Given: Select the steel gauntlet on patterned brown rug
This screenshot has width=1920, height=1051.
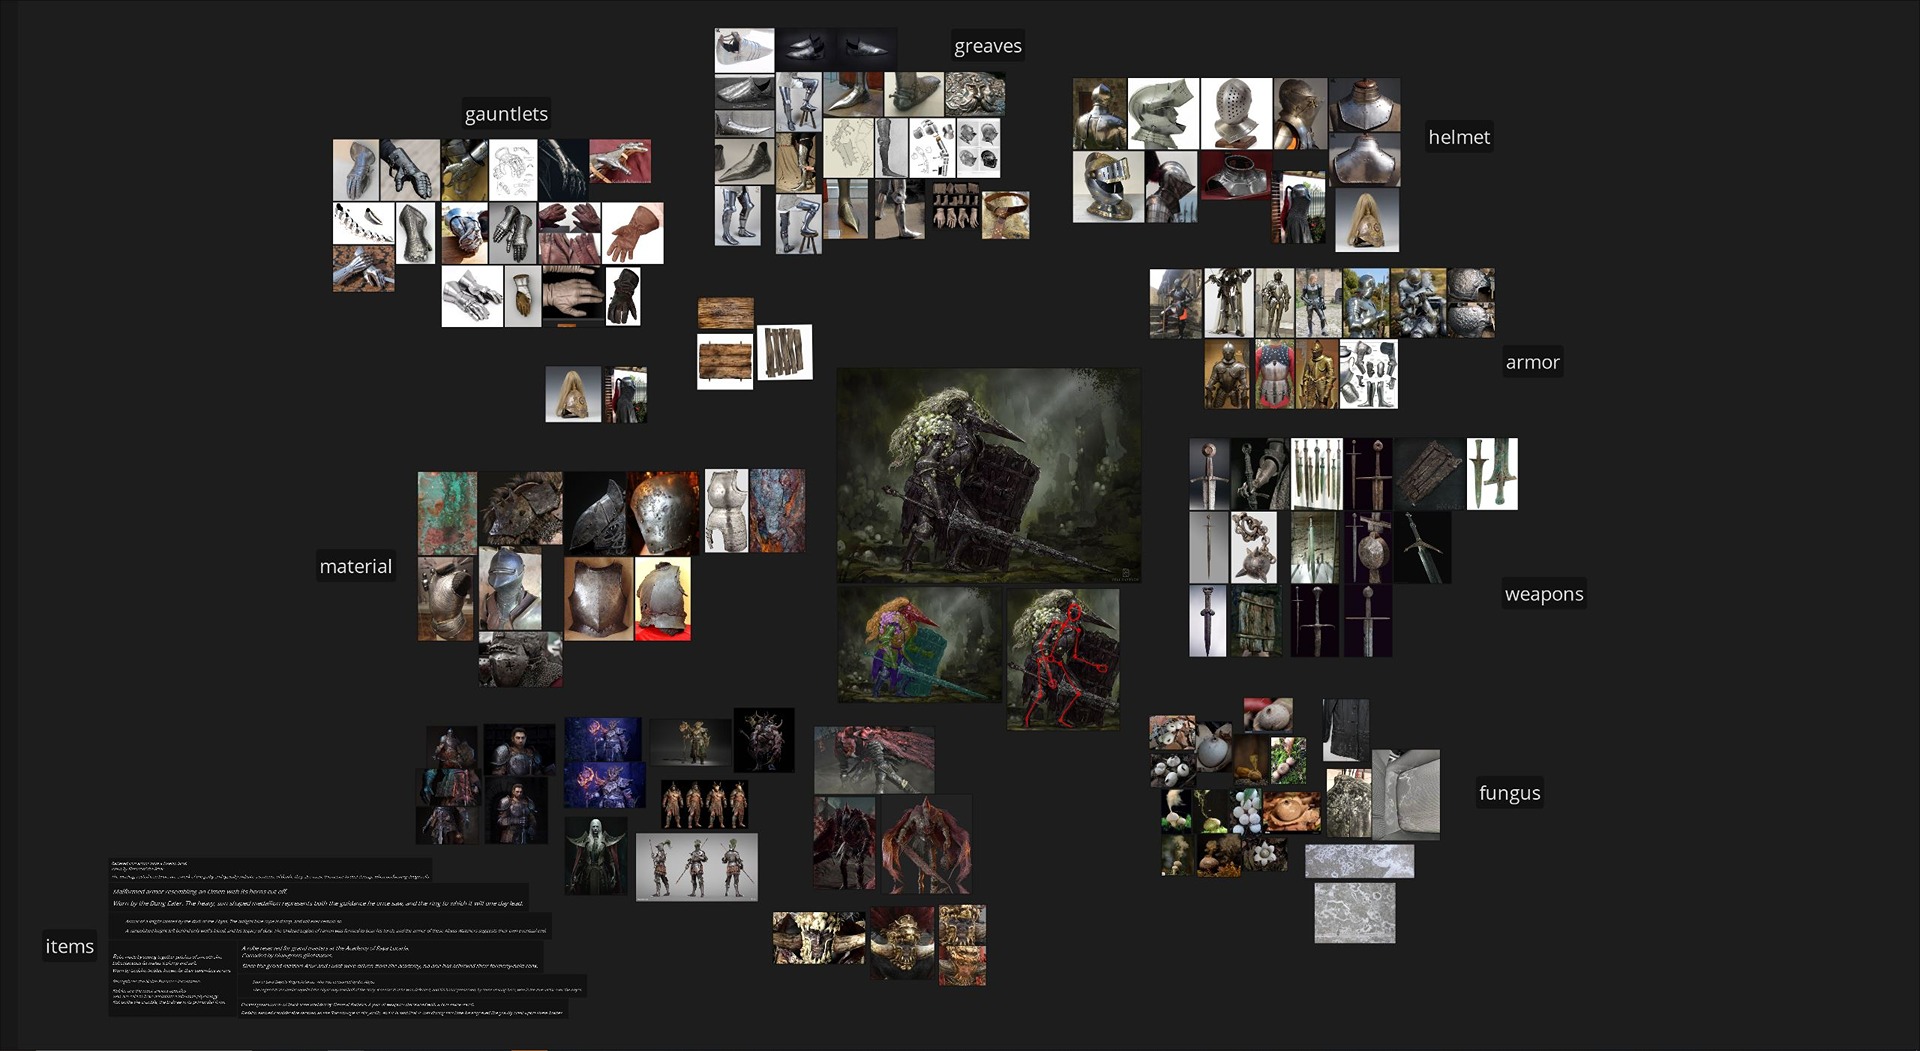Looking at the screenshot, I should click(x=363, y=269).
